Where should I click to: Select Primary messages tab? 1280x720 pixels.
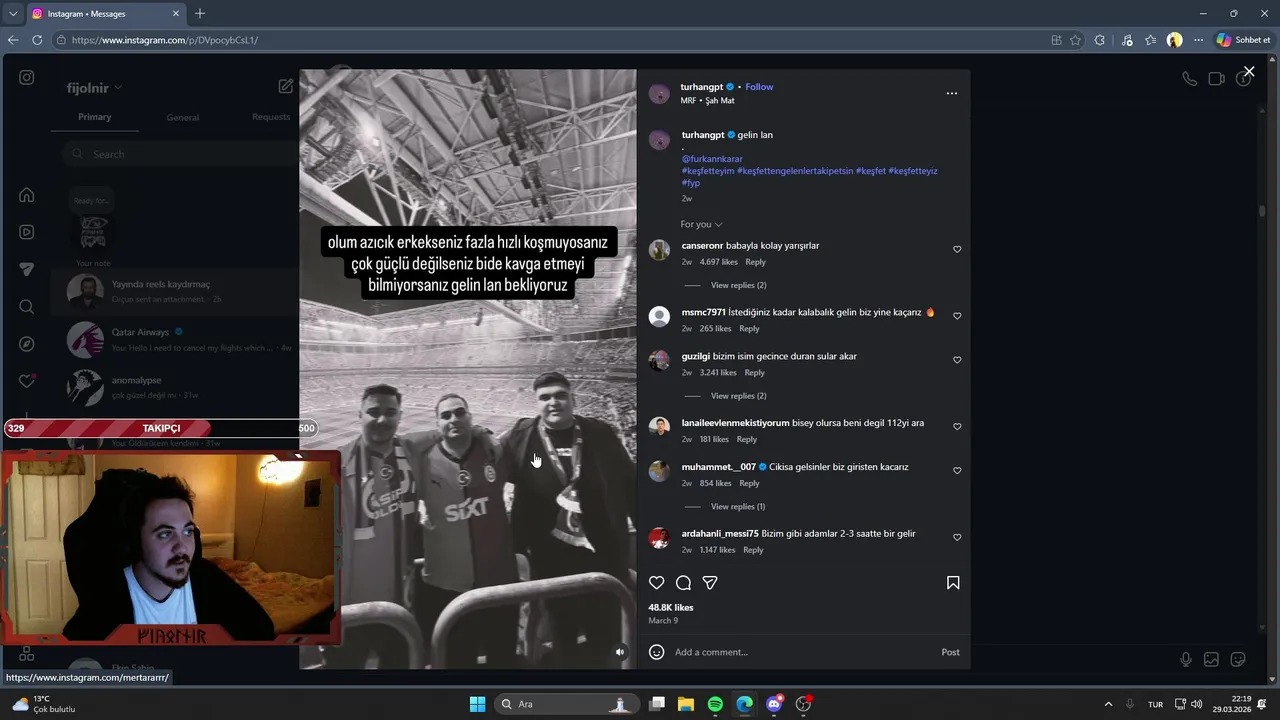pyautogui.click(x=95, y=117)
